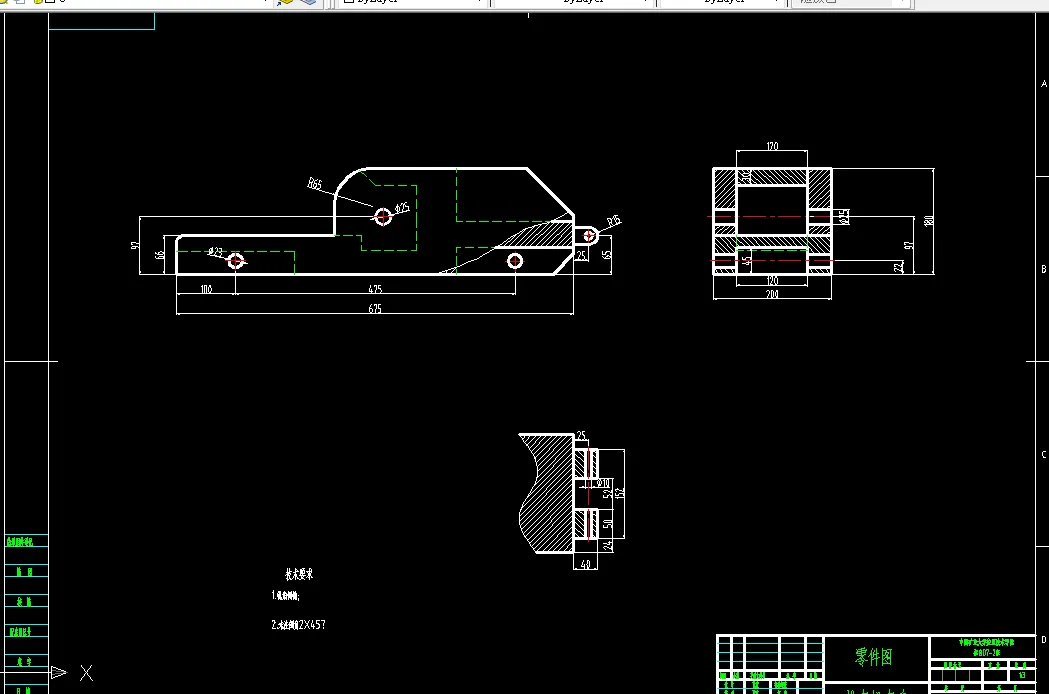The height and width of the screenshot is (694, 1049).
Task: Select the lower right hole circle in main view
Action: [514, 261]
